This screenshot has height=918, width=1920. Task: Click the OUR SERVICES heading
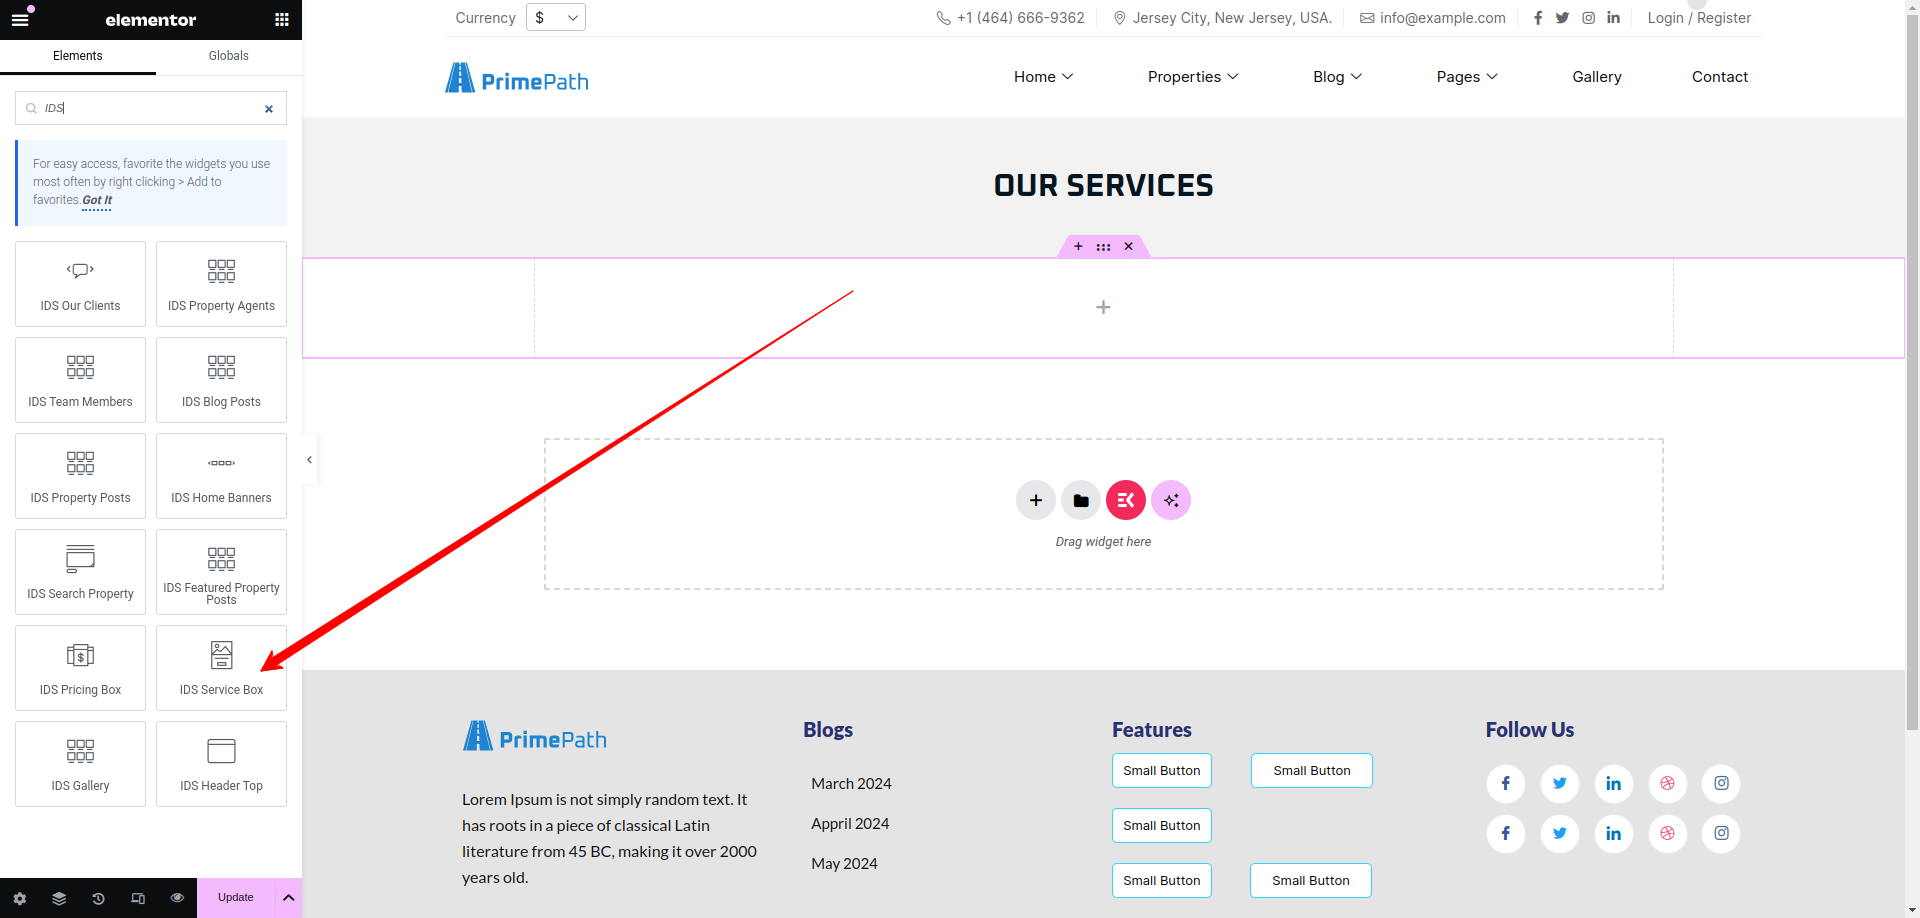click(x=1103, y=186)
